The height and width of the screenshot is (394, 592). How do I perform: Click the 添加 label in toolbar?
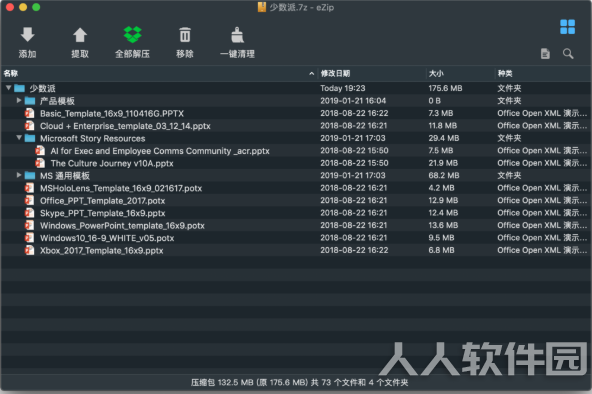[x=28, y=54]
